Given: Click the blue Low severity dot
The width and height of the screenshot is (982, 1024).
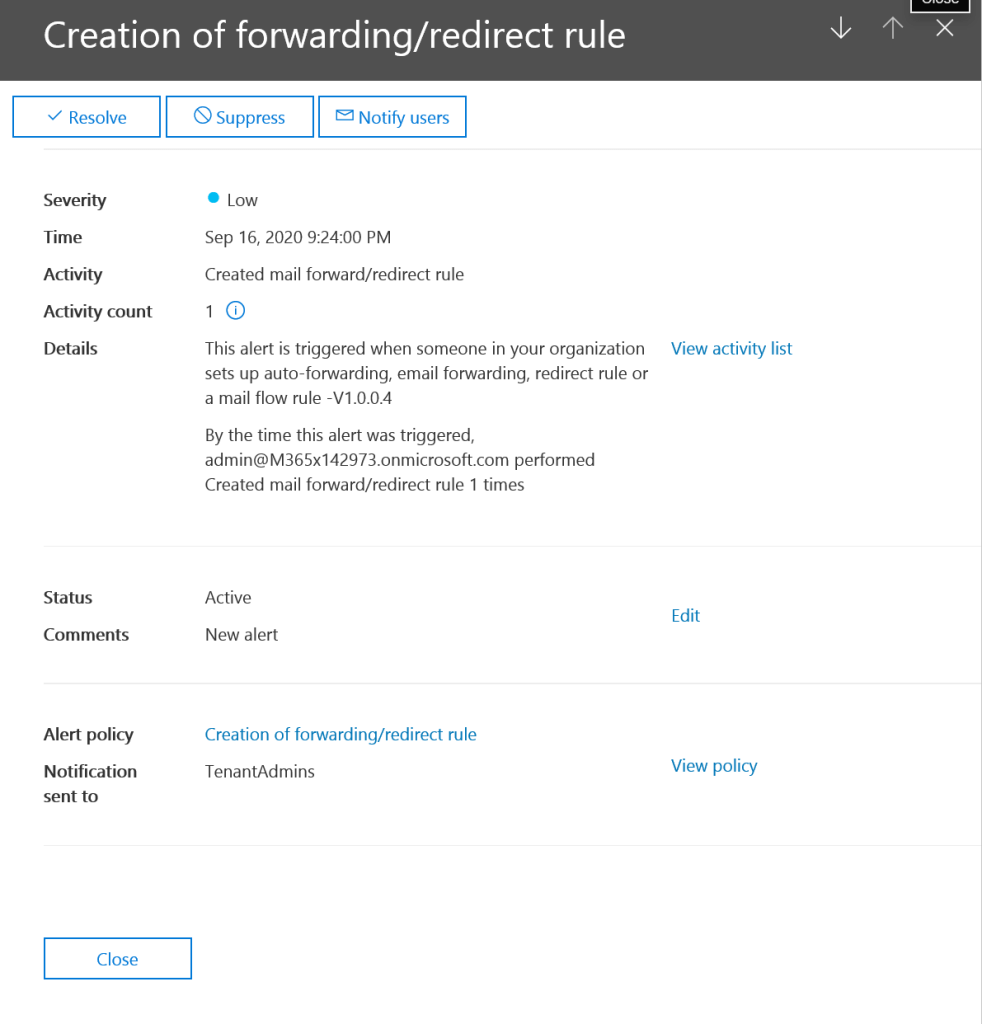Looking at the screenshot, I should [x=213, y=199].
